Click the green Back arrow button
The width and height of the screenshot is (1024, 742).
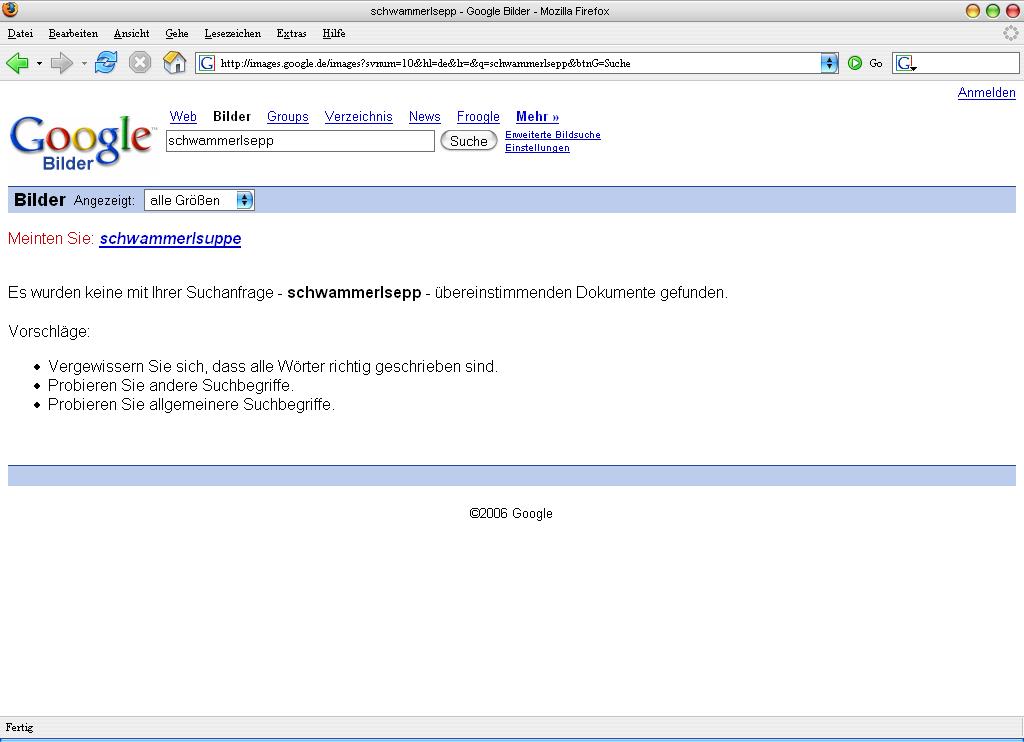coord(18,63)
